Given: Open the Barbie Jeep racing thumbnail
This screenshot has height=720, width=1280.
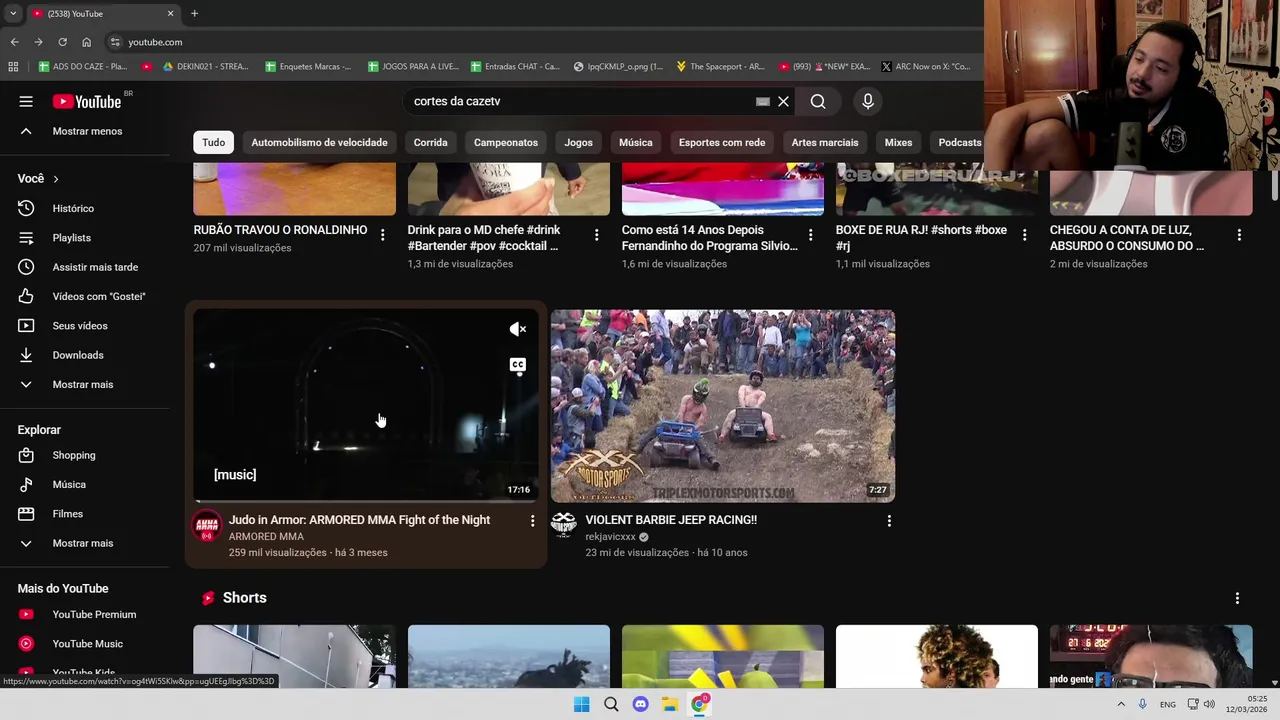Looking at the screenshot, I should click(723, 405).
